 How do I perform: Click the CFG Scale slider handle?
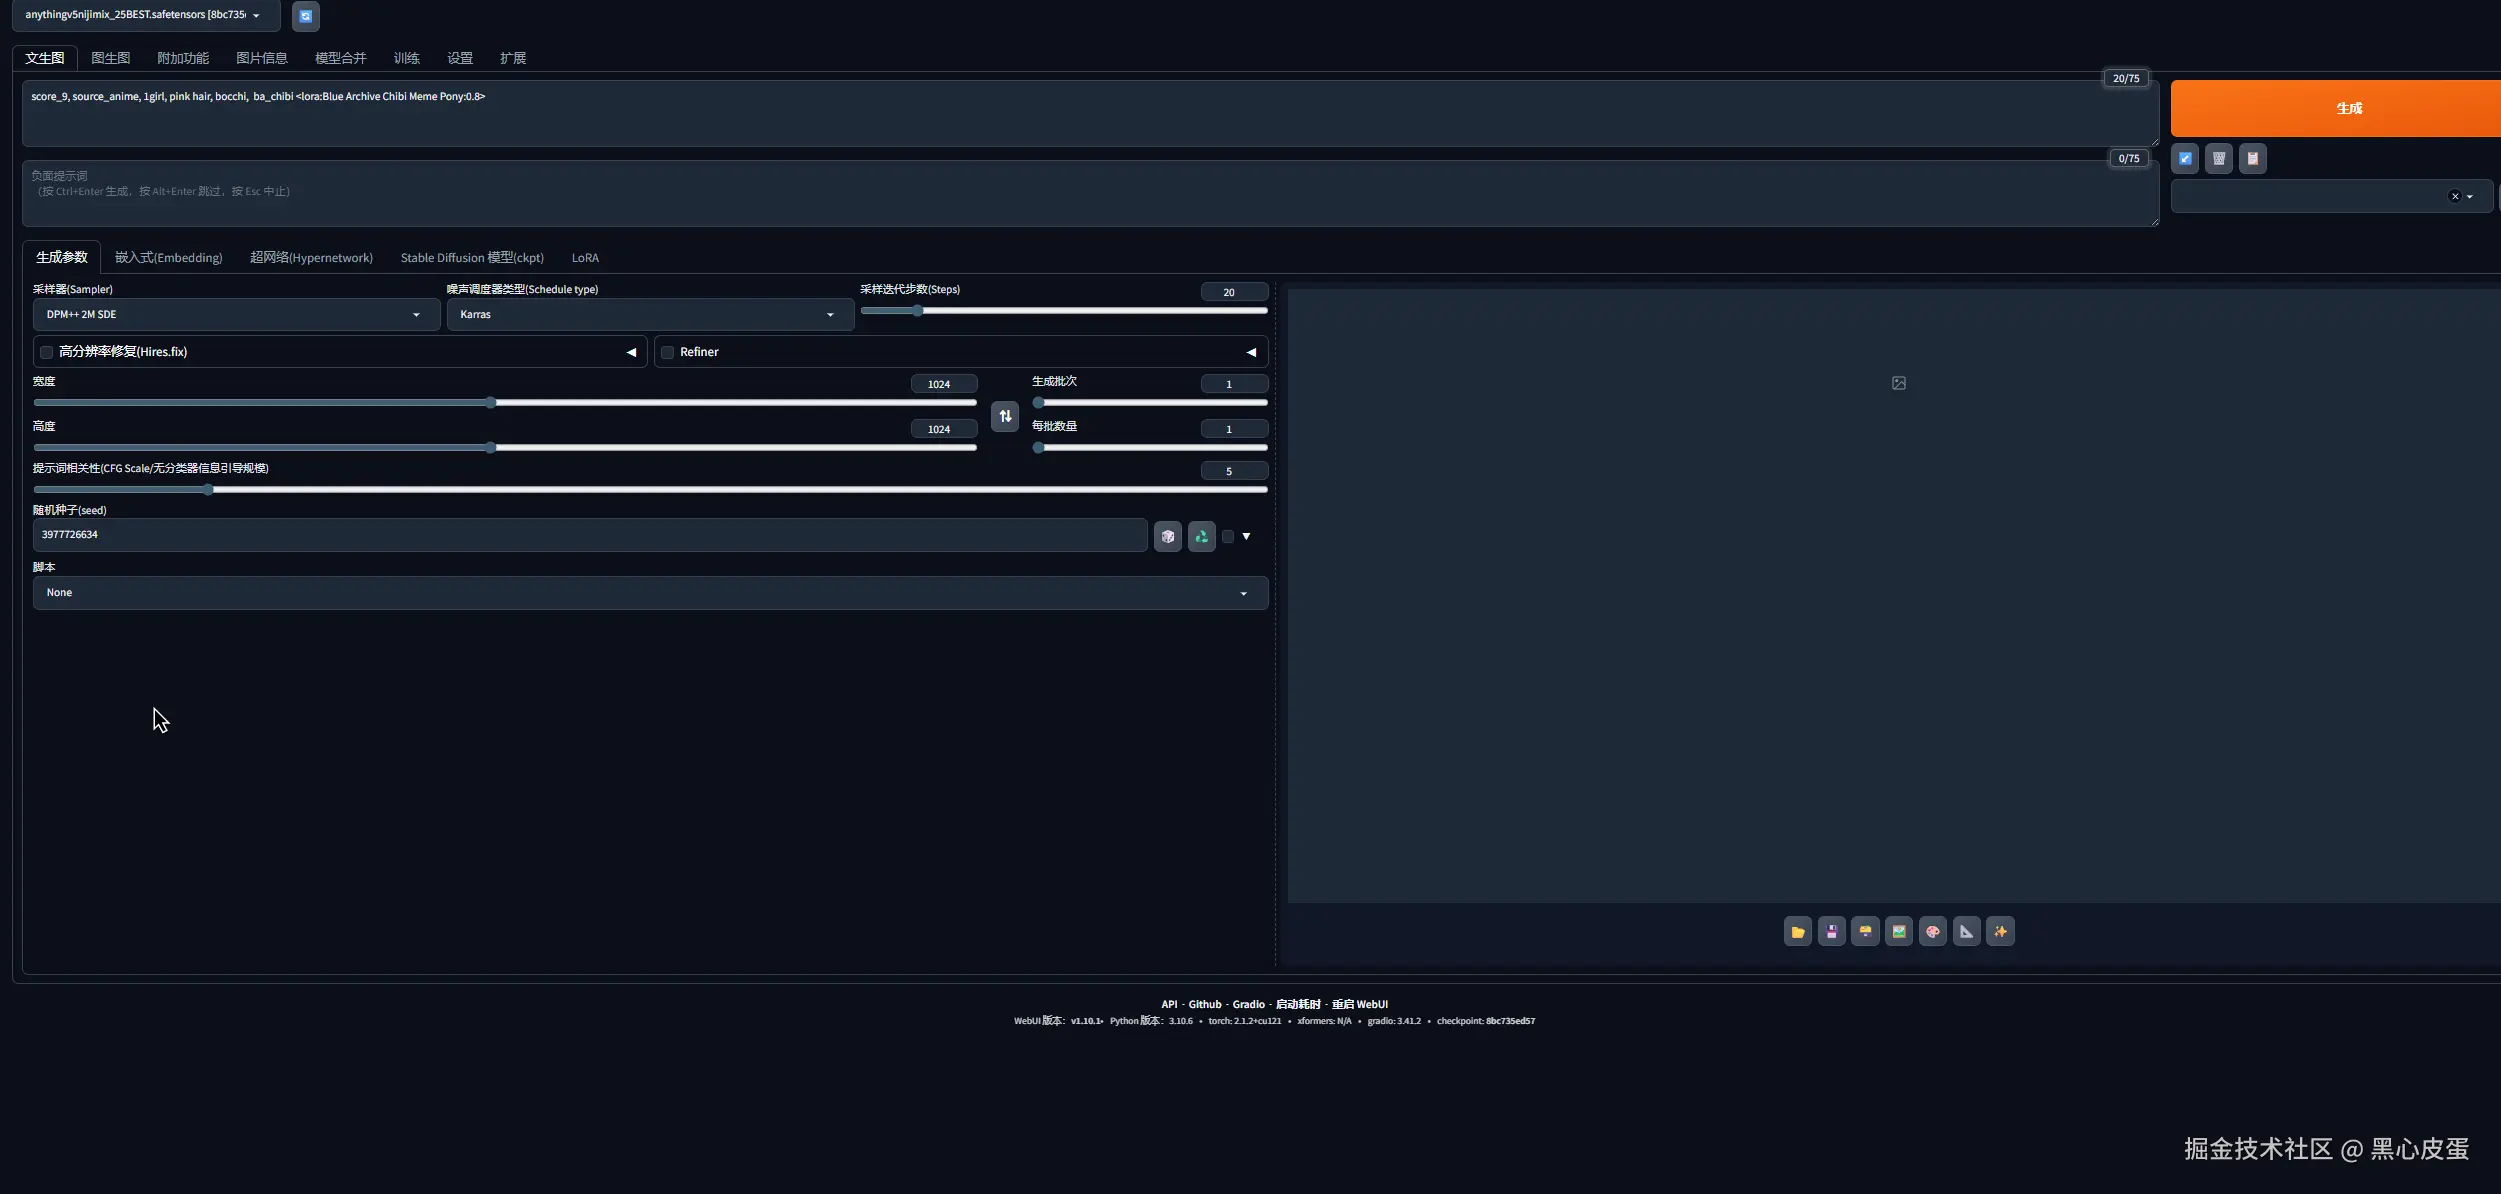[208, 490]
